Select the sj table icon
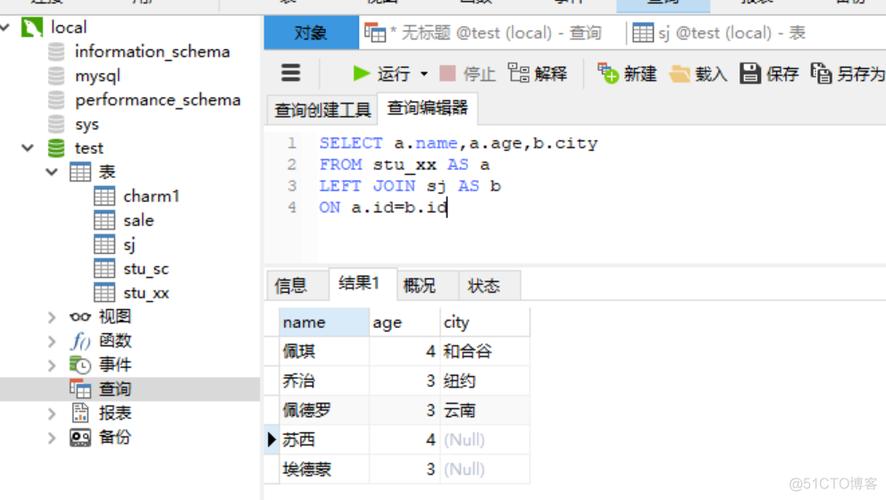 point(104,245)
